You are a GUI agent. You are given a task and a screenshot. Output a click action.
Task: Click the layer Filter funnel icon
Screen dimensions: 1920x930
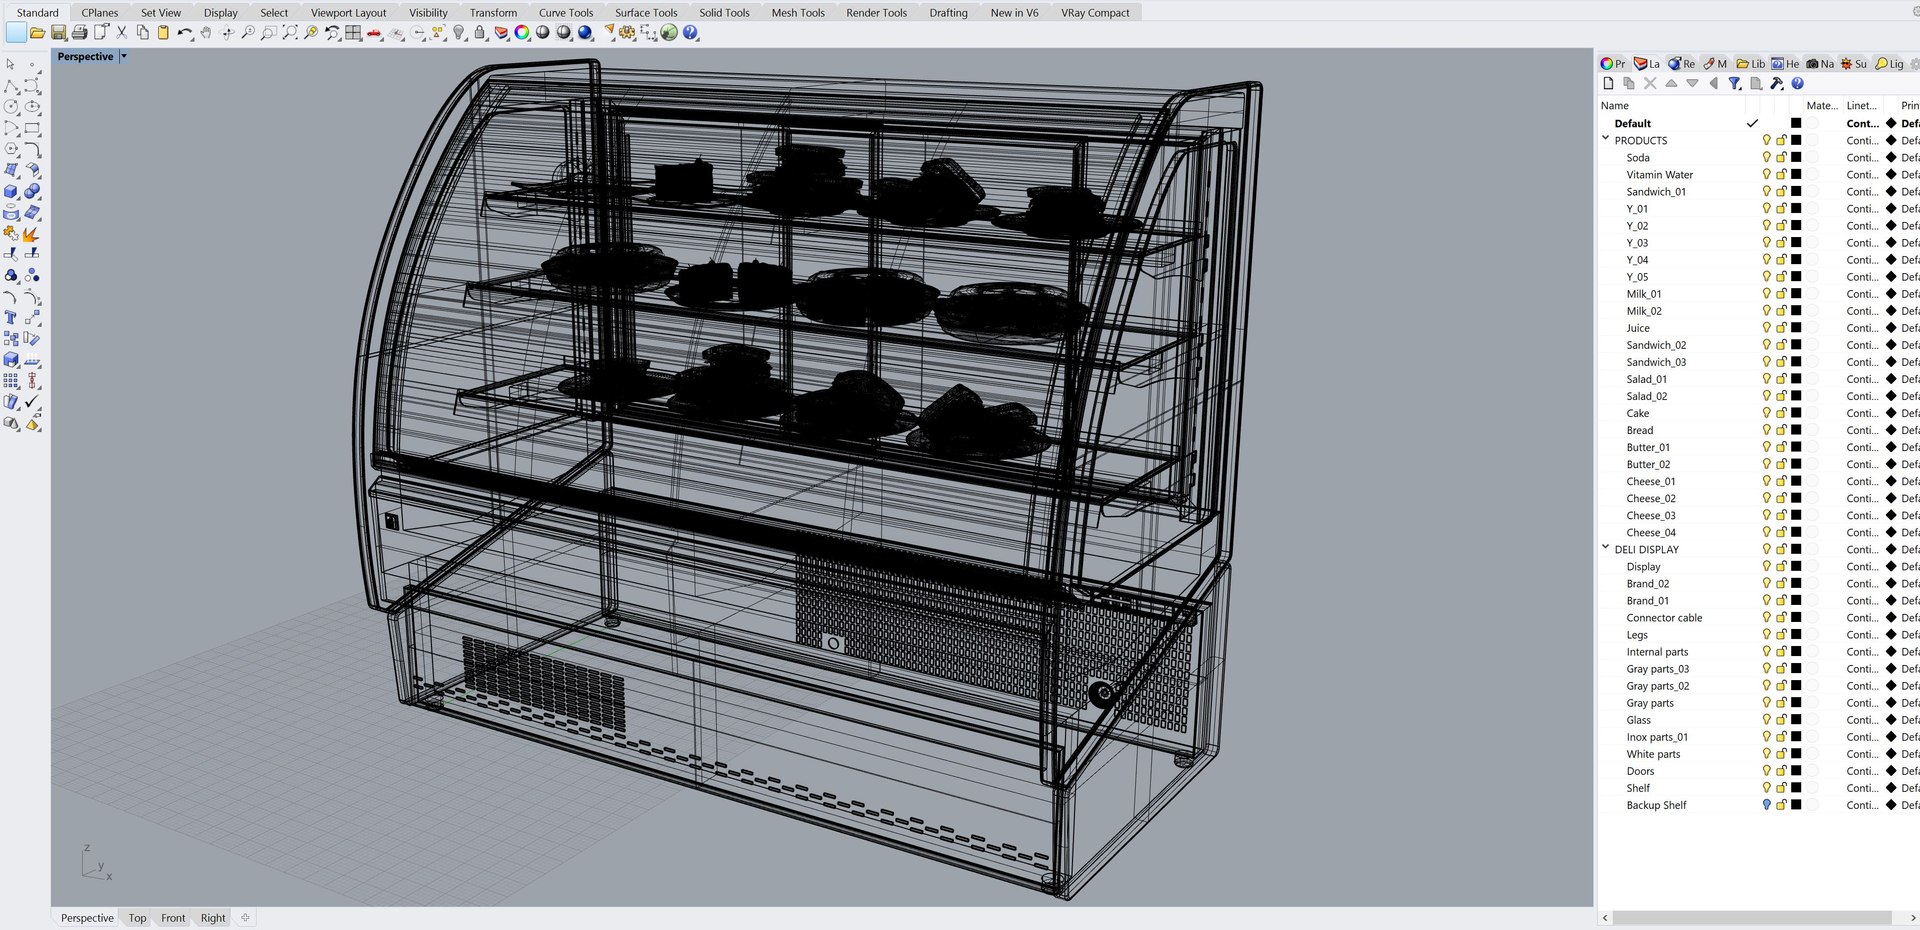click(1735, 84)
